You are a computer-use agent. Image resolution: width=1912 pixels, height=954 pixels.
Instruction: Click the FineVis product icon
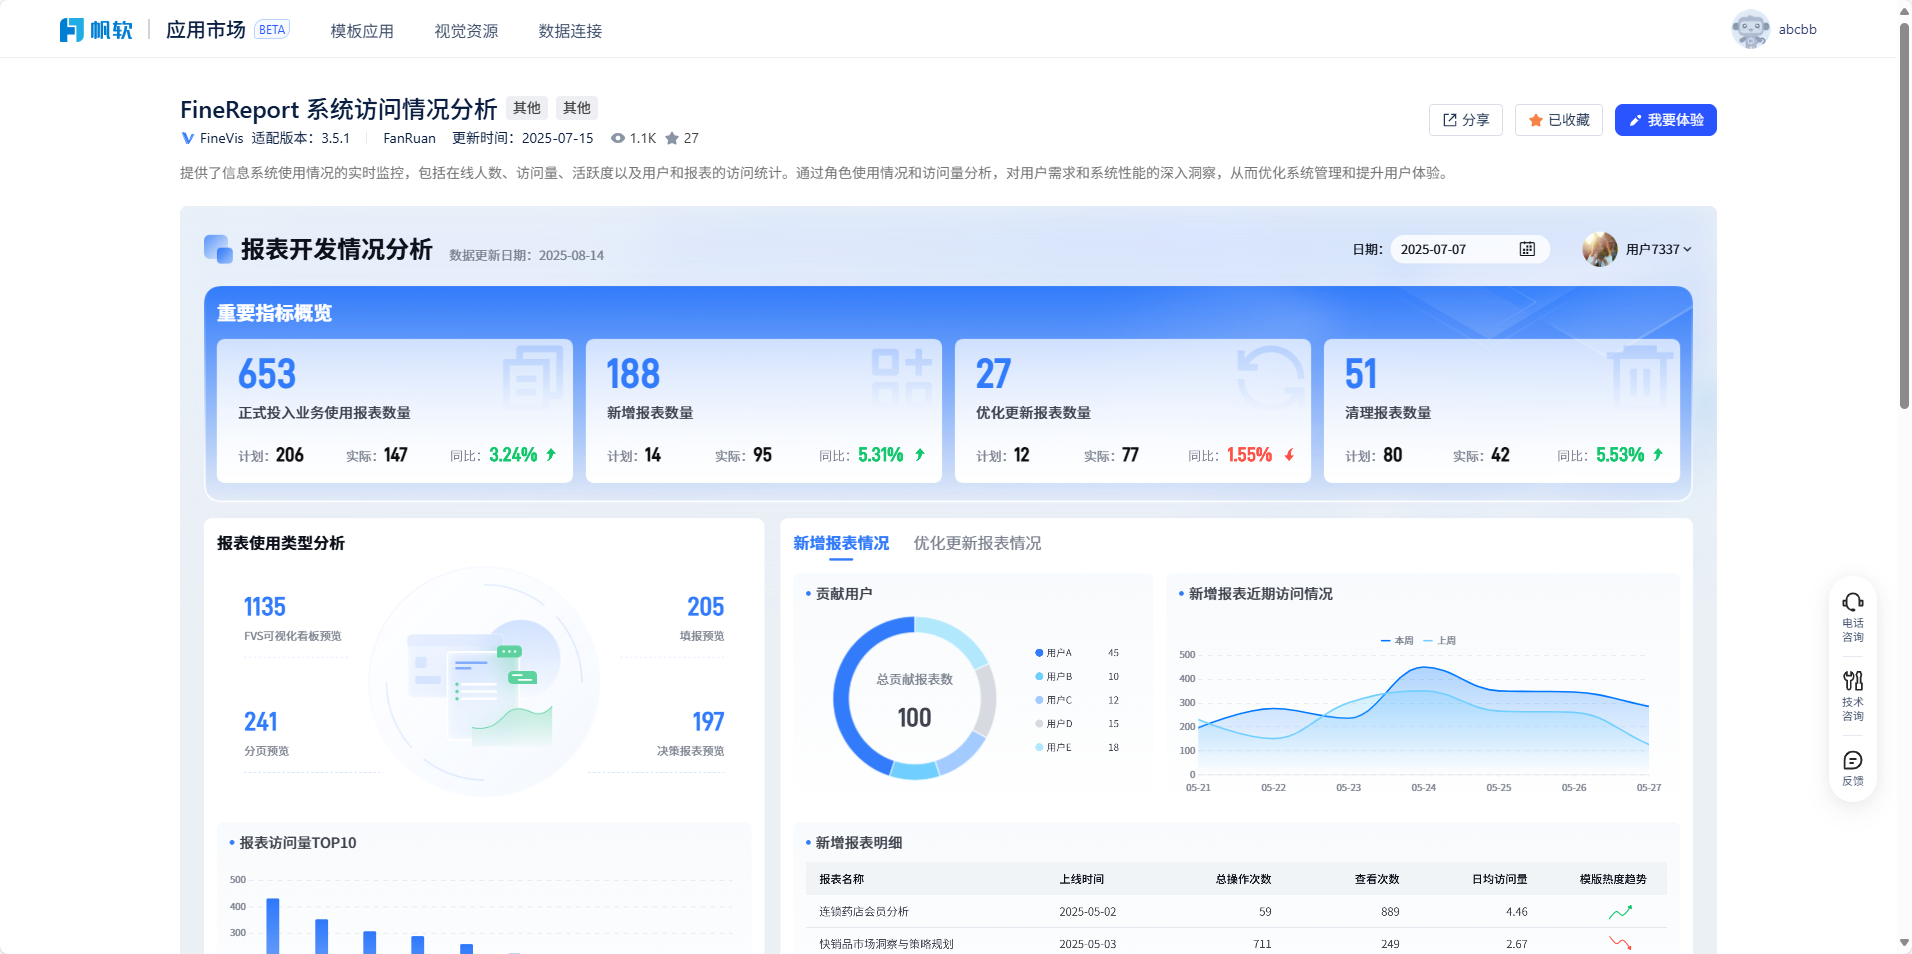click(x=187, y=138)
